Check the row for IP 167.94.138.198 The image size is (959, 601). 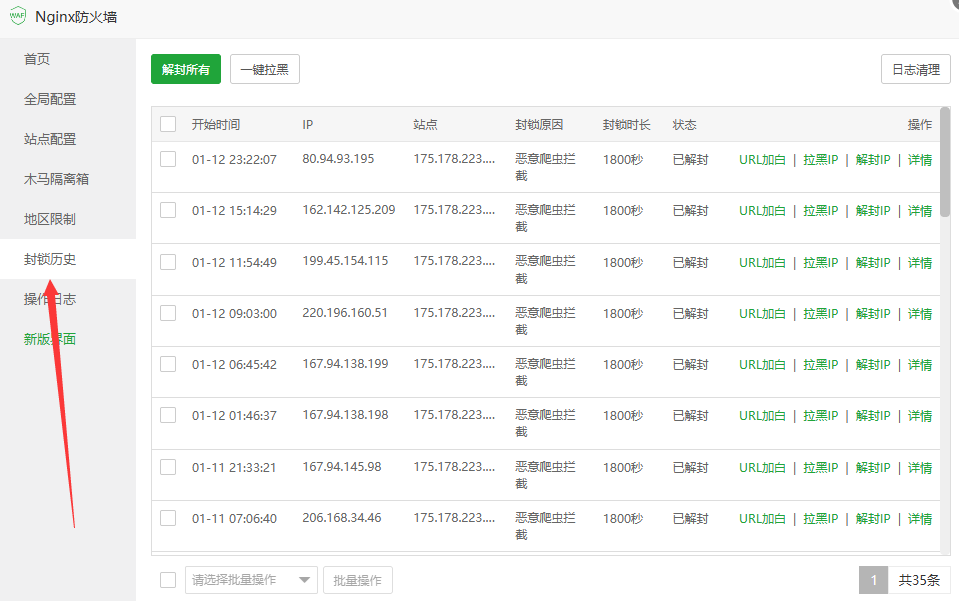168,415
